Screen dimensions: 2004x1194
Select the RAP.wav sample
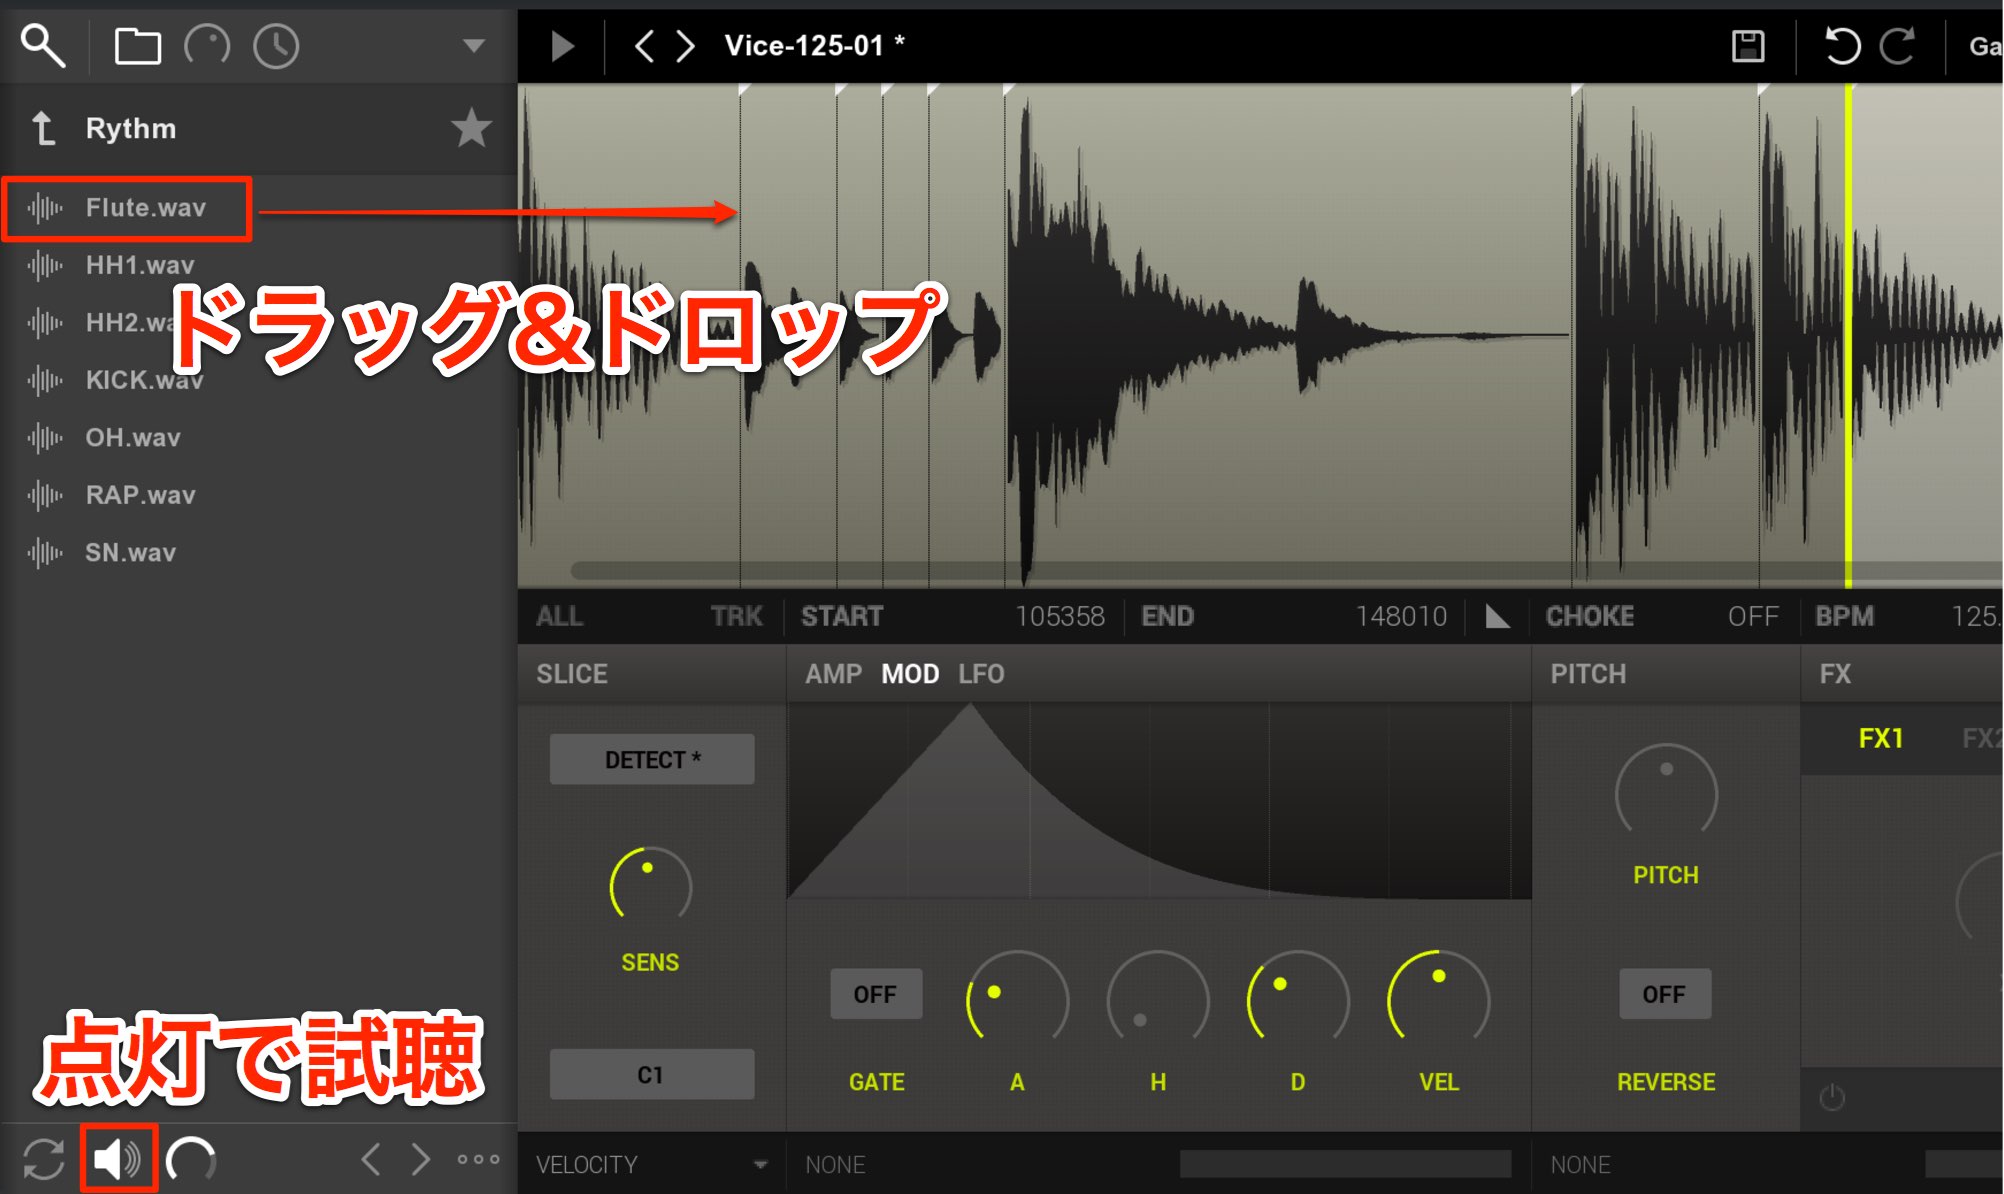click(141, 495)
